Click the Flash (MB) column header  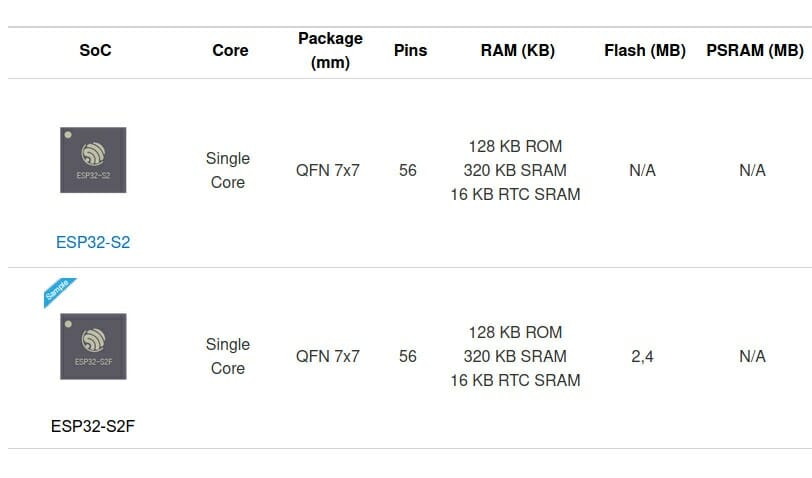point(645,50)
